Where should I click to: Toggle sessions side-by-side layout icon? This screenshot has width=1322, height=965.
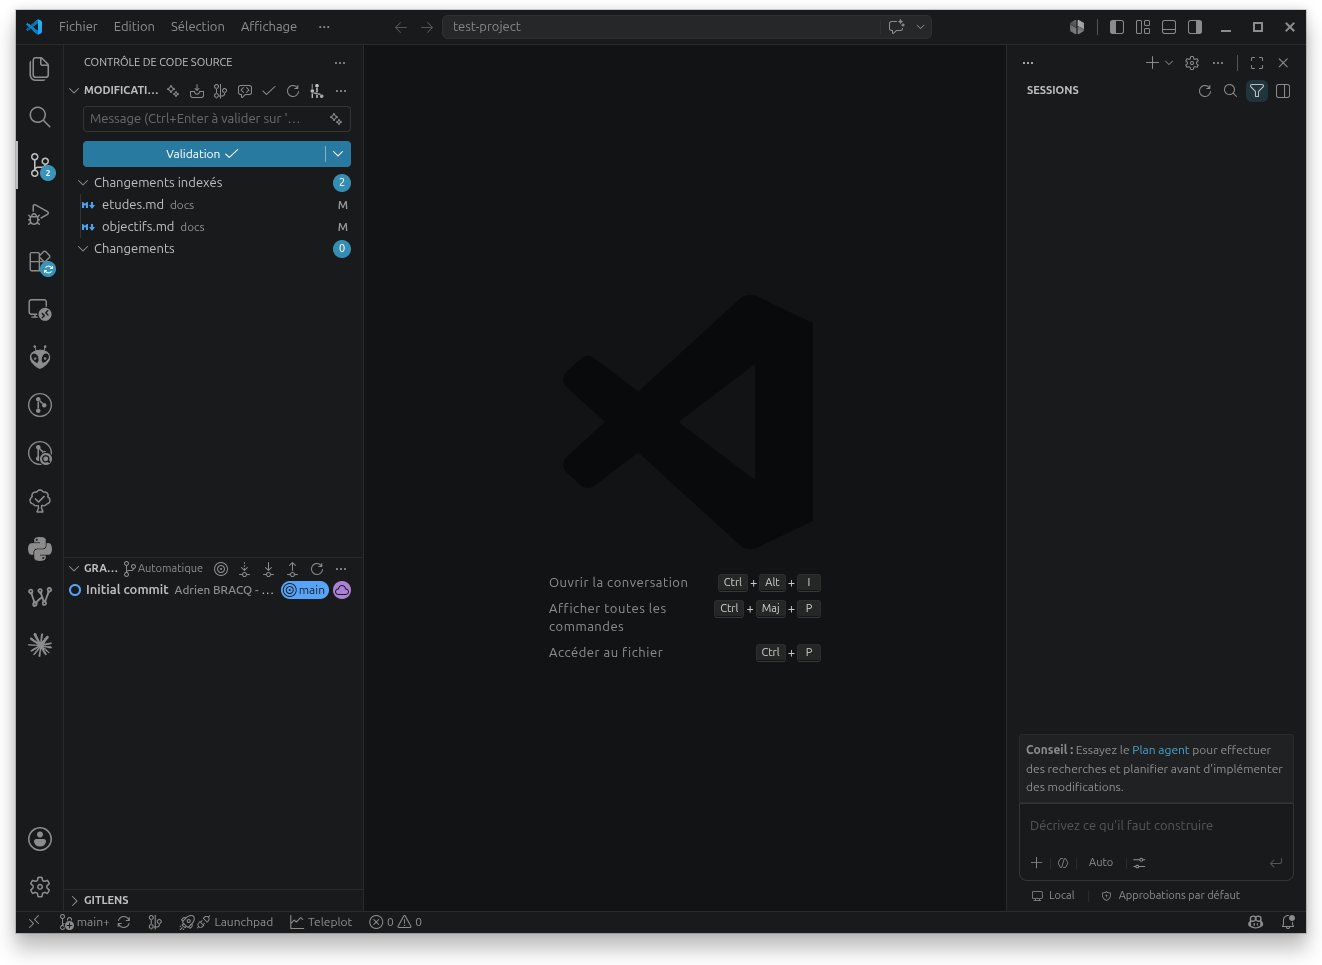[1283, 91]
